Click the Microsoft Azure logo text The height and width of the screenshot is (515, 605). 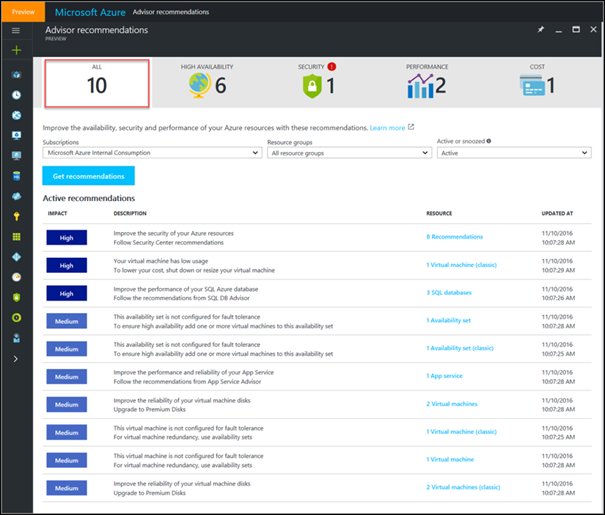90,12
